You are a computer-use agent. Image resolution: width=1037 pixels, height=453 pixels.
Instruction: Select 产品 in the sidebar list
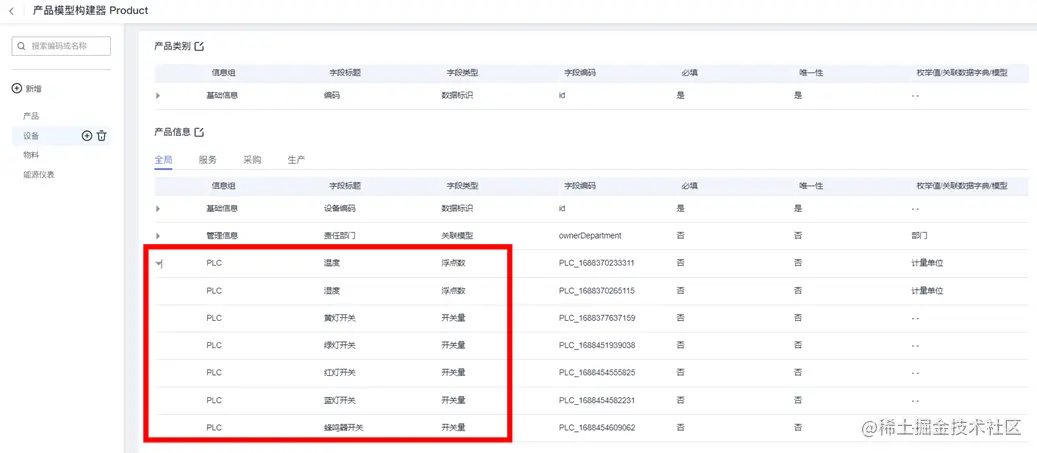(x=31, y=116)
